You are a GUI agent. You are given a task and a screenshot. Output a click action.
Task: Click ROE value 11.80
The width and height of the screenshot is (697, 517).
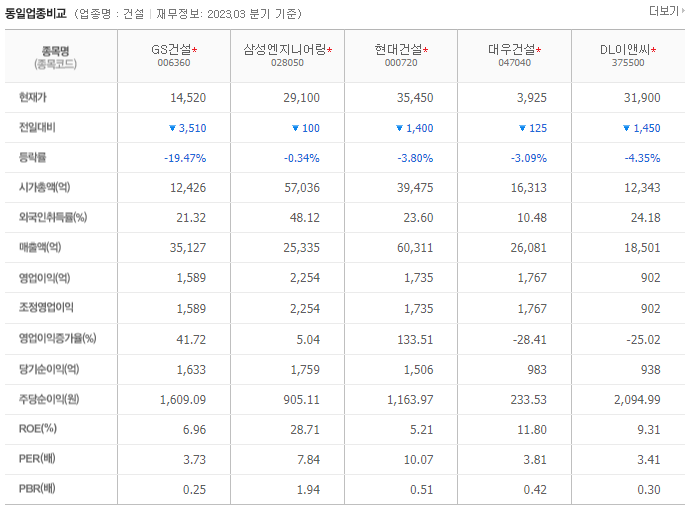click(x=532, y=430)
